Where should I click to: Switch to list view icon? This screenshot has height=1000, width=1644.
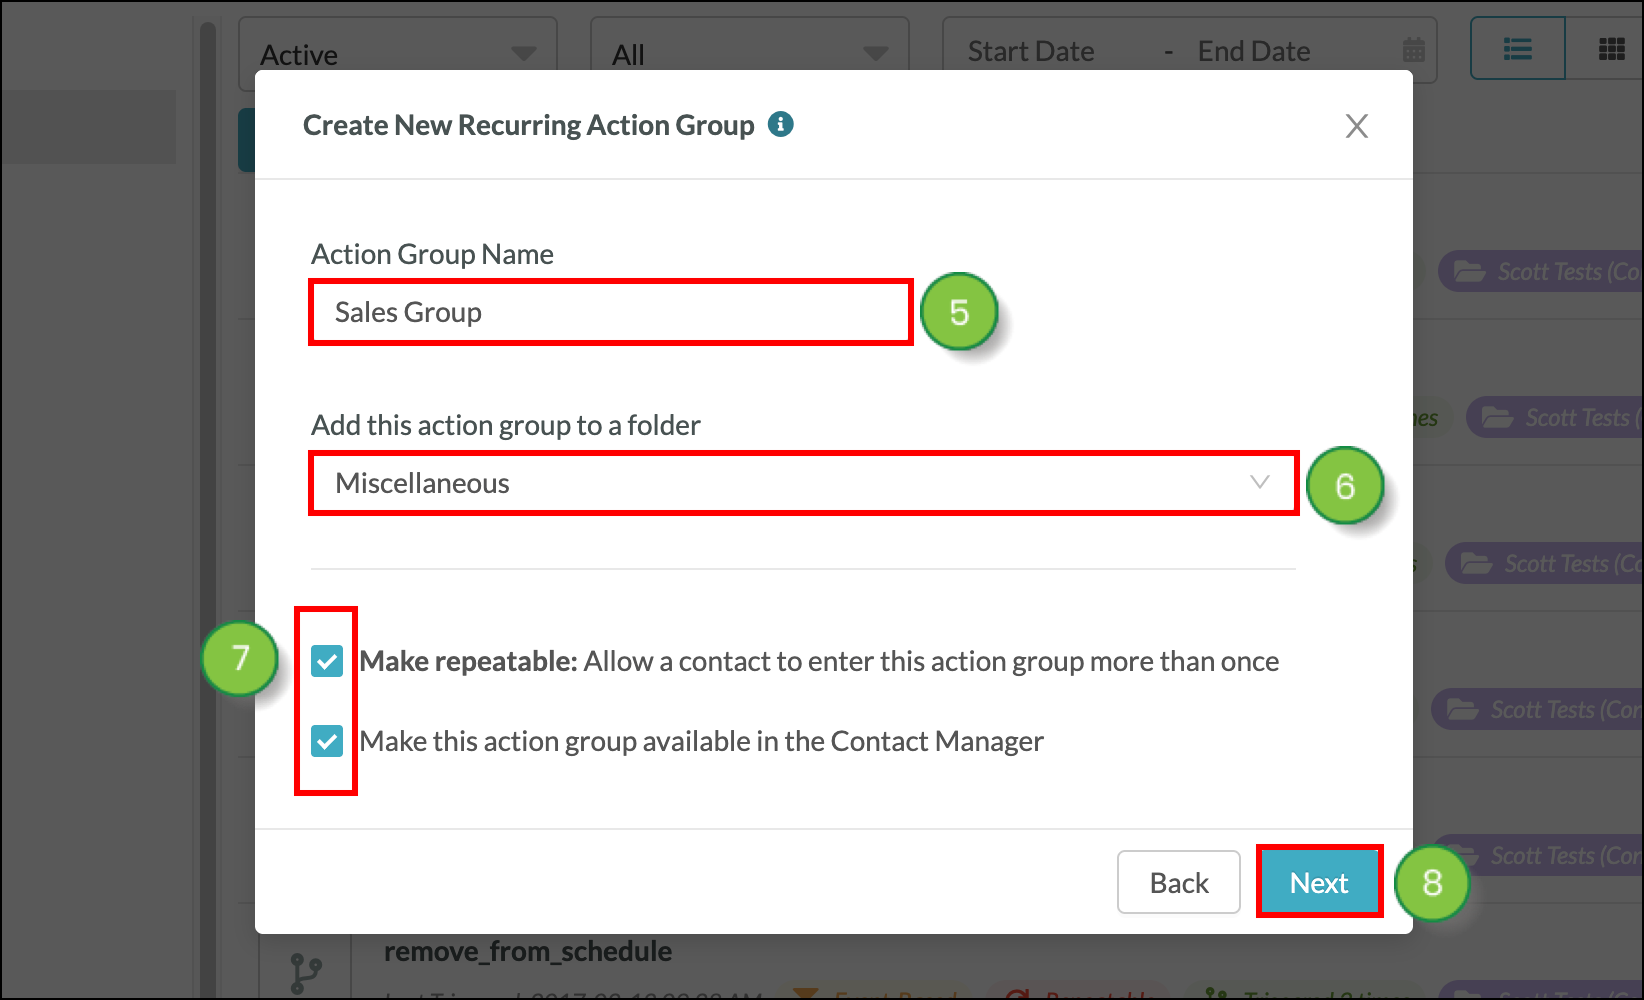(x=1518, y=49)
